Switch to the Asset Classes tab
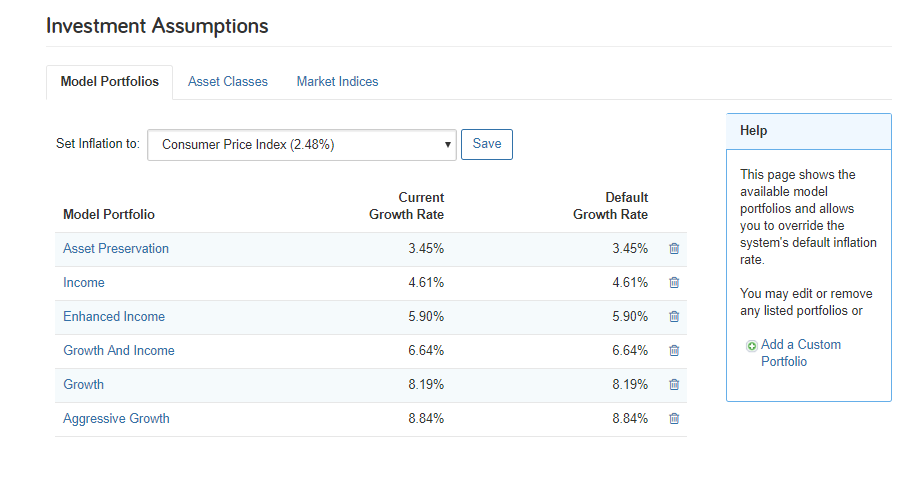 click(x=228, y=82)
